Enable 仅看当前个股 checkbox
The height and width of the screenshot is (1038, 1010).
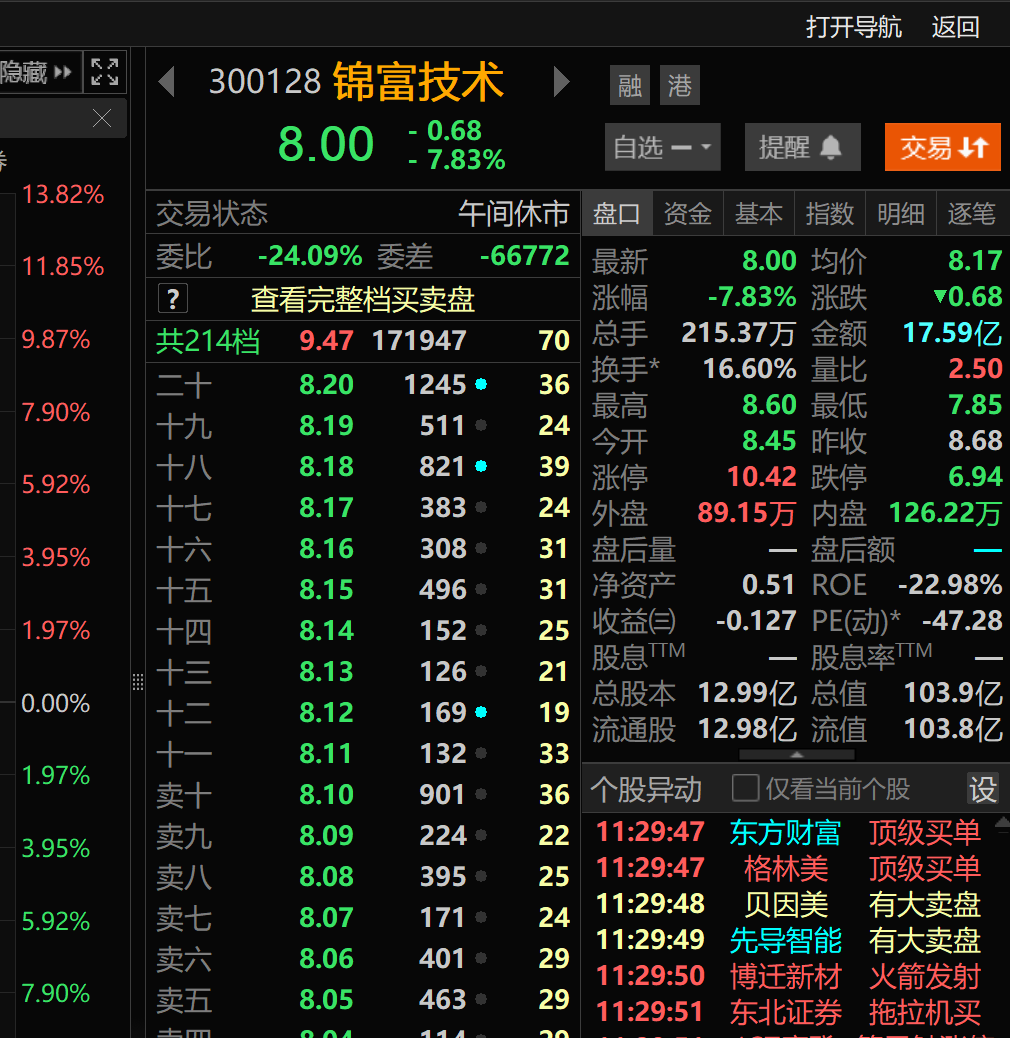click(745, 788)
